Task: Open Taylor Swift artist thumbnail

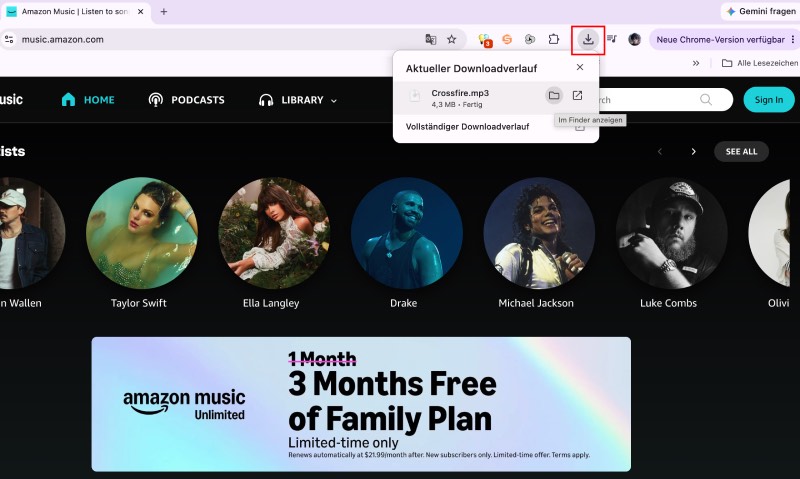Action: 142,233
